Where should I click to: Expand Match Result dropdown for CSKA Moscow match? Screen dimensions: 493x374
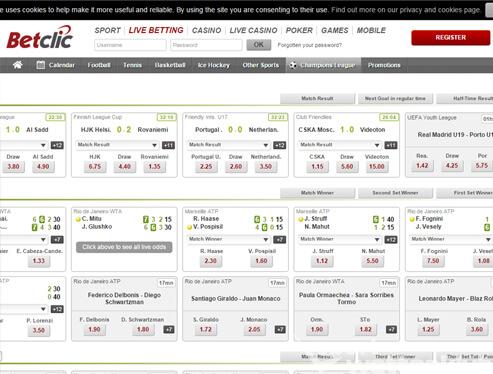340,145
